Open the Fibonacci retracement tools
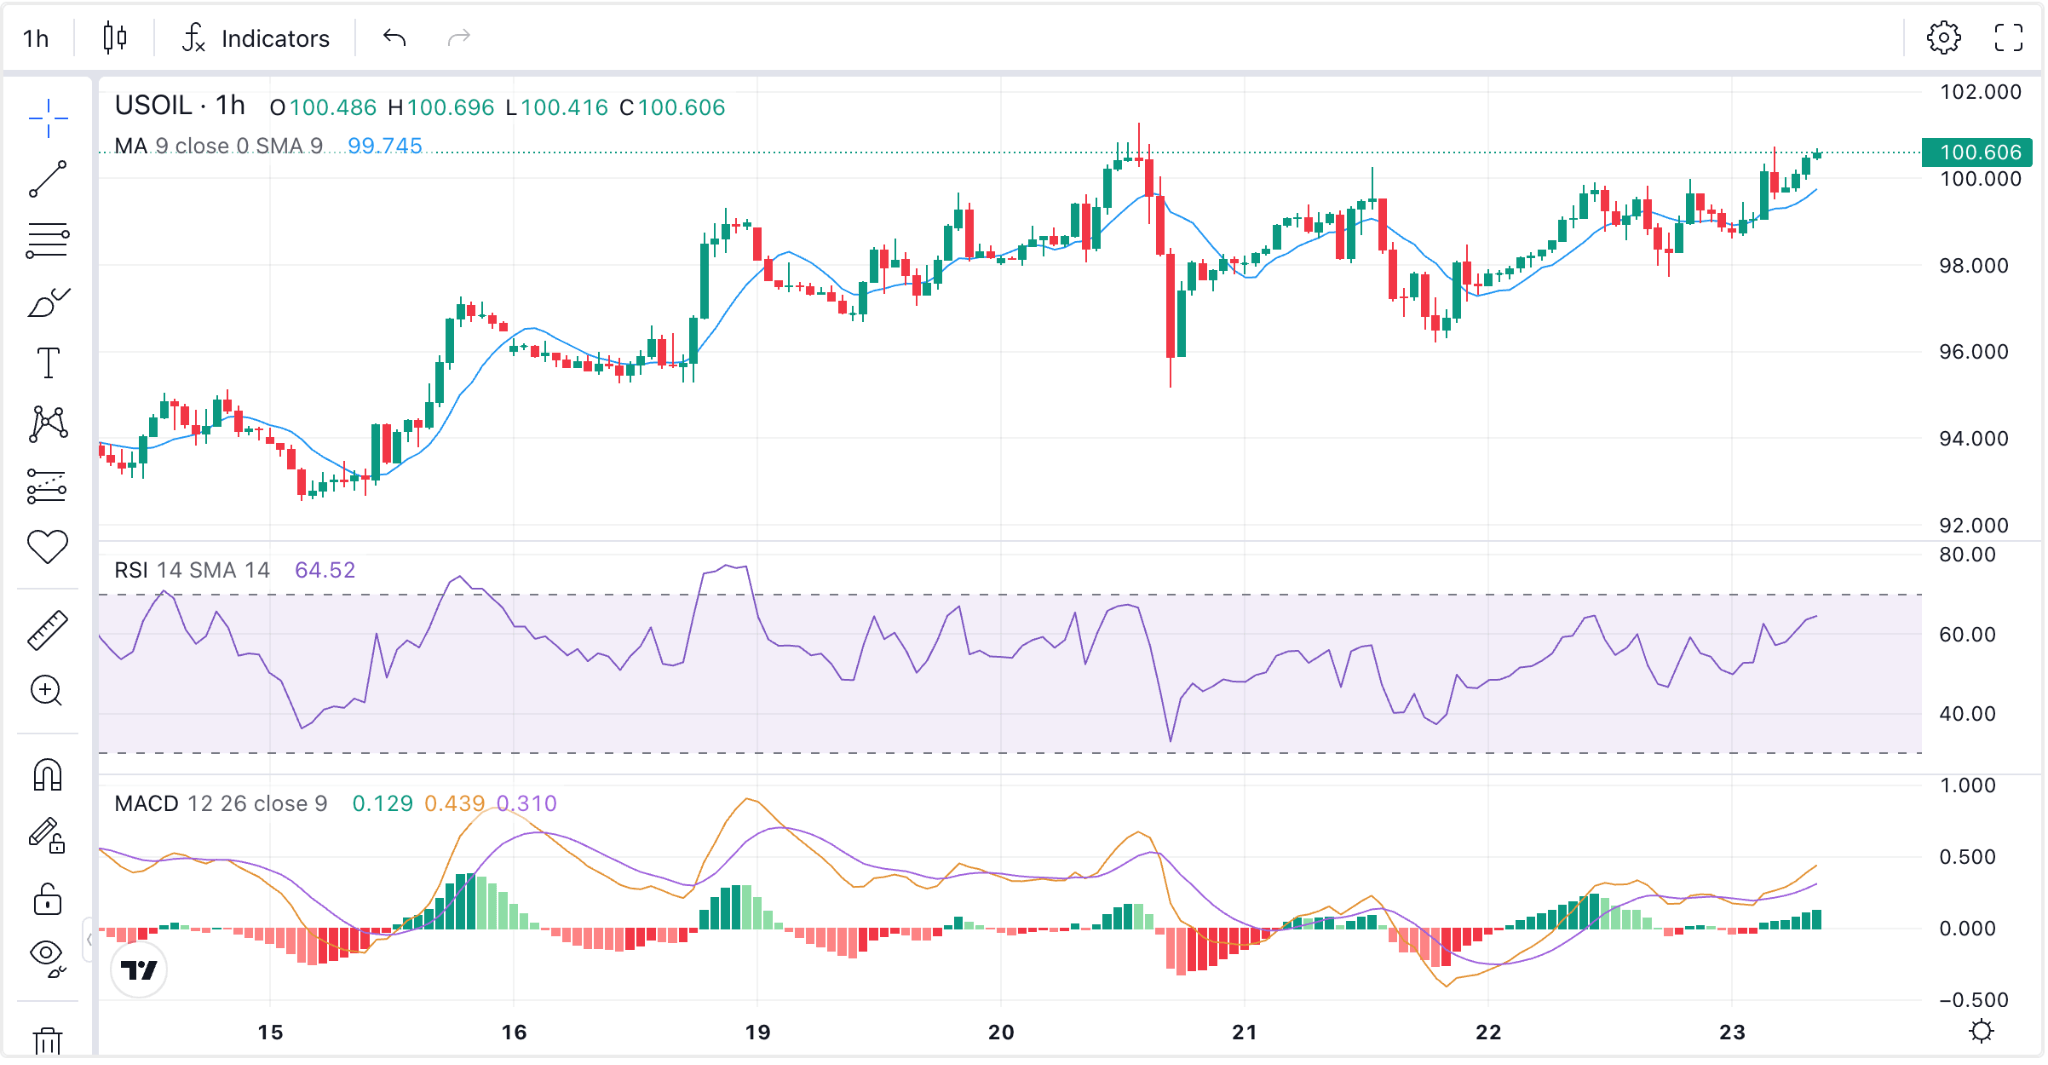The image size is (2048, 1065). coord(47,240)
